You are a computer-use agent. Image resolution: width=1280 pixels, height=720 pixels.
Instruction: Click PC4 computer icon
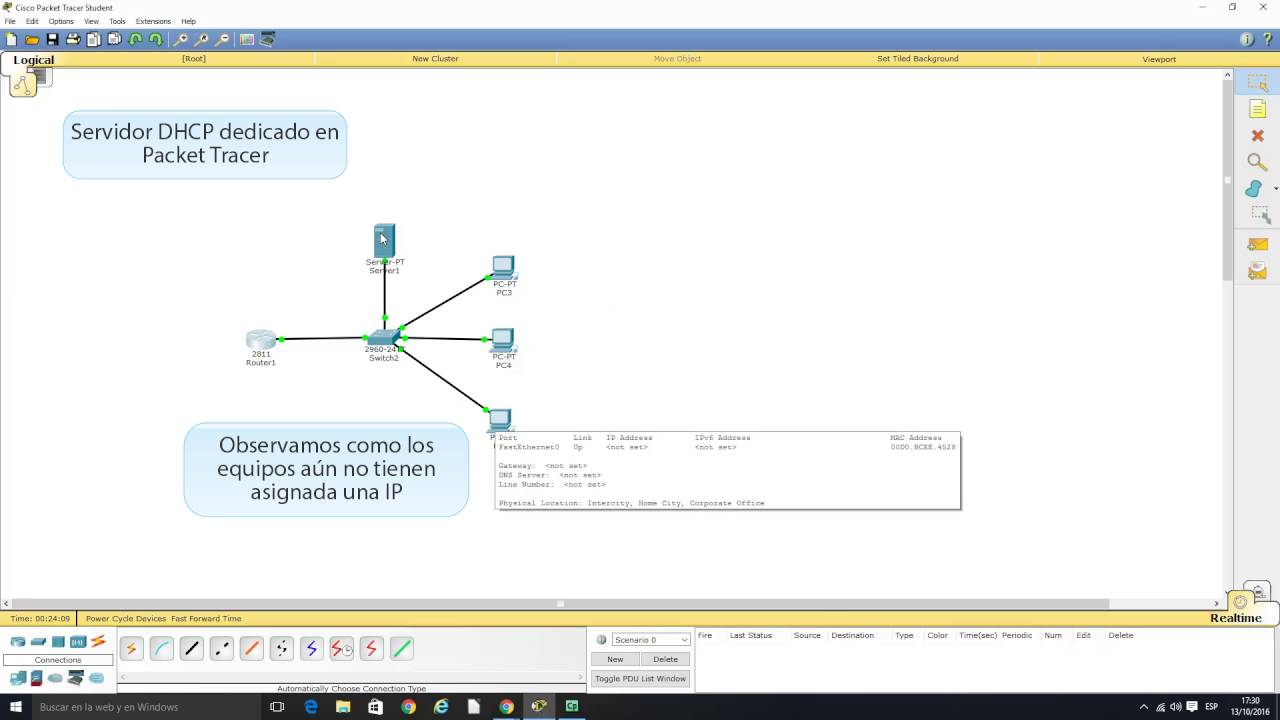[x=503, y=340]
